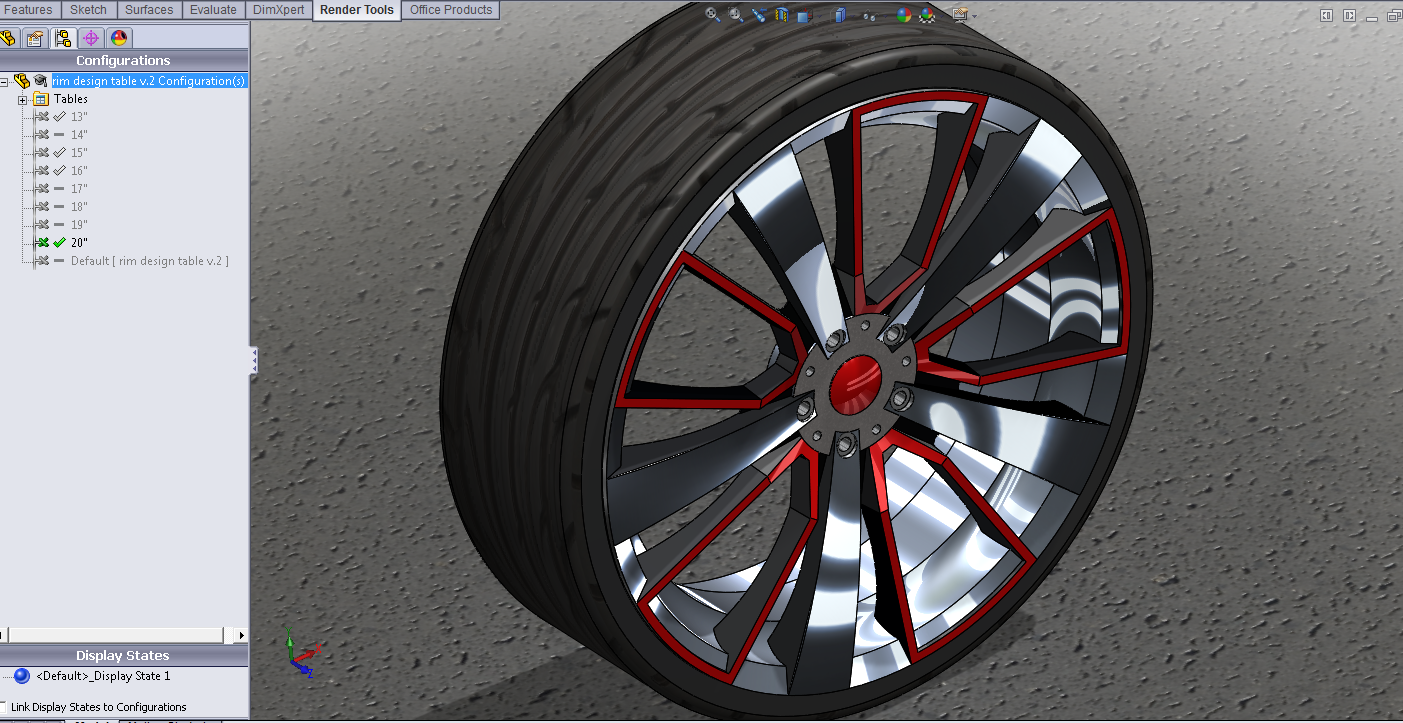Image resolution: width=1403 pixels, height=723 pixels.
Task: Switch to the Surfaces tab
Action: [x=149, y=10]
